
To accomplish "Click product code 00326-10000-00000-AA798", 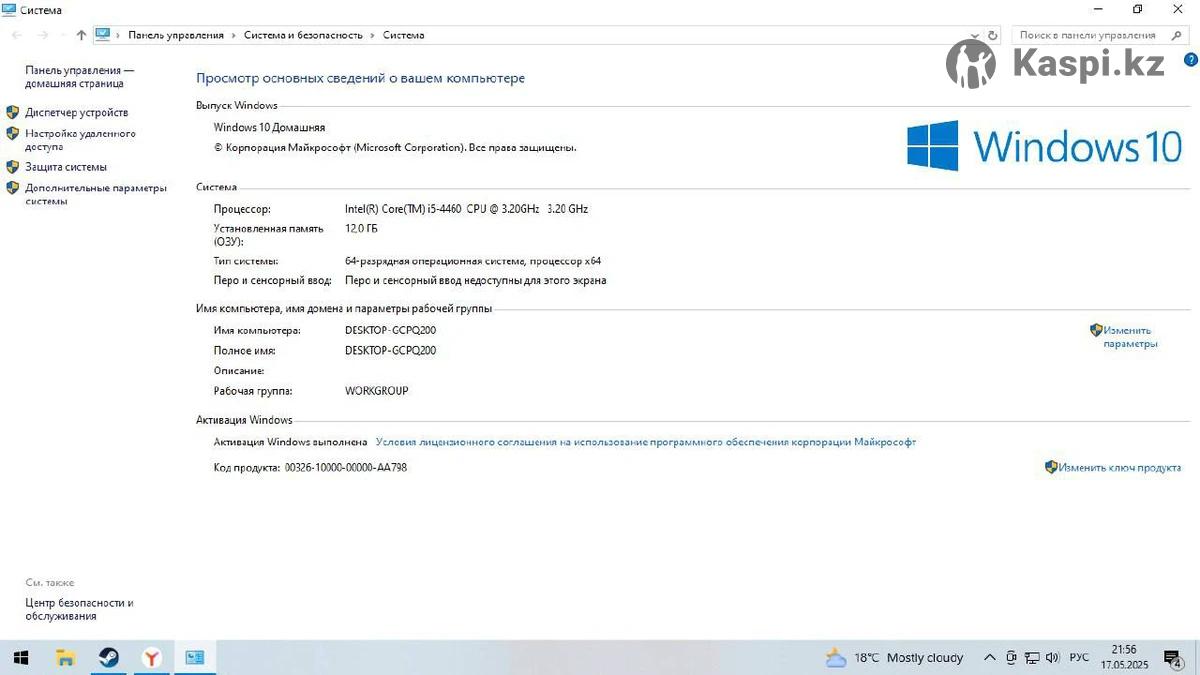I will pyautogui.click(x=346, y=467).
